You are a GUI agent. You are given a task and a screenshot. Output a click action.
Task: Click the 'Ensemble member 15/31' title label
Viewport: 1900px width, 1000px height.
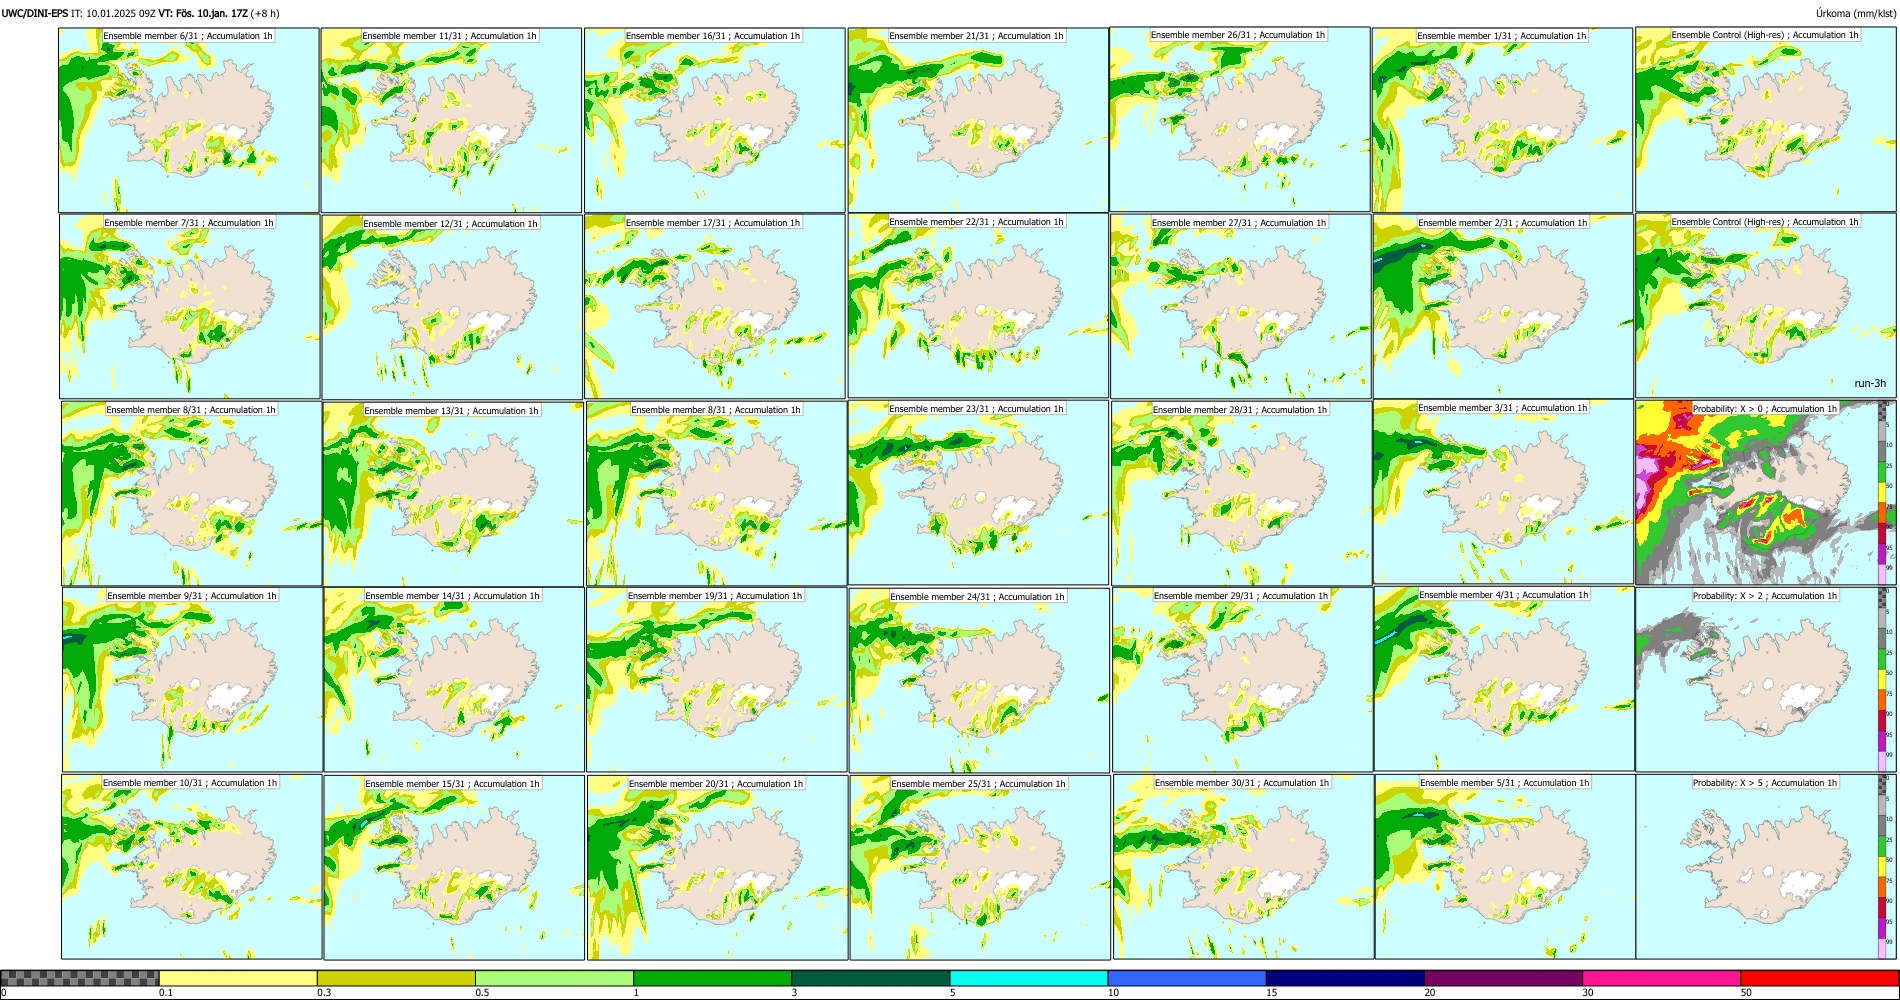click(452, 784)
